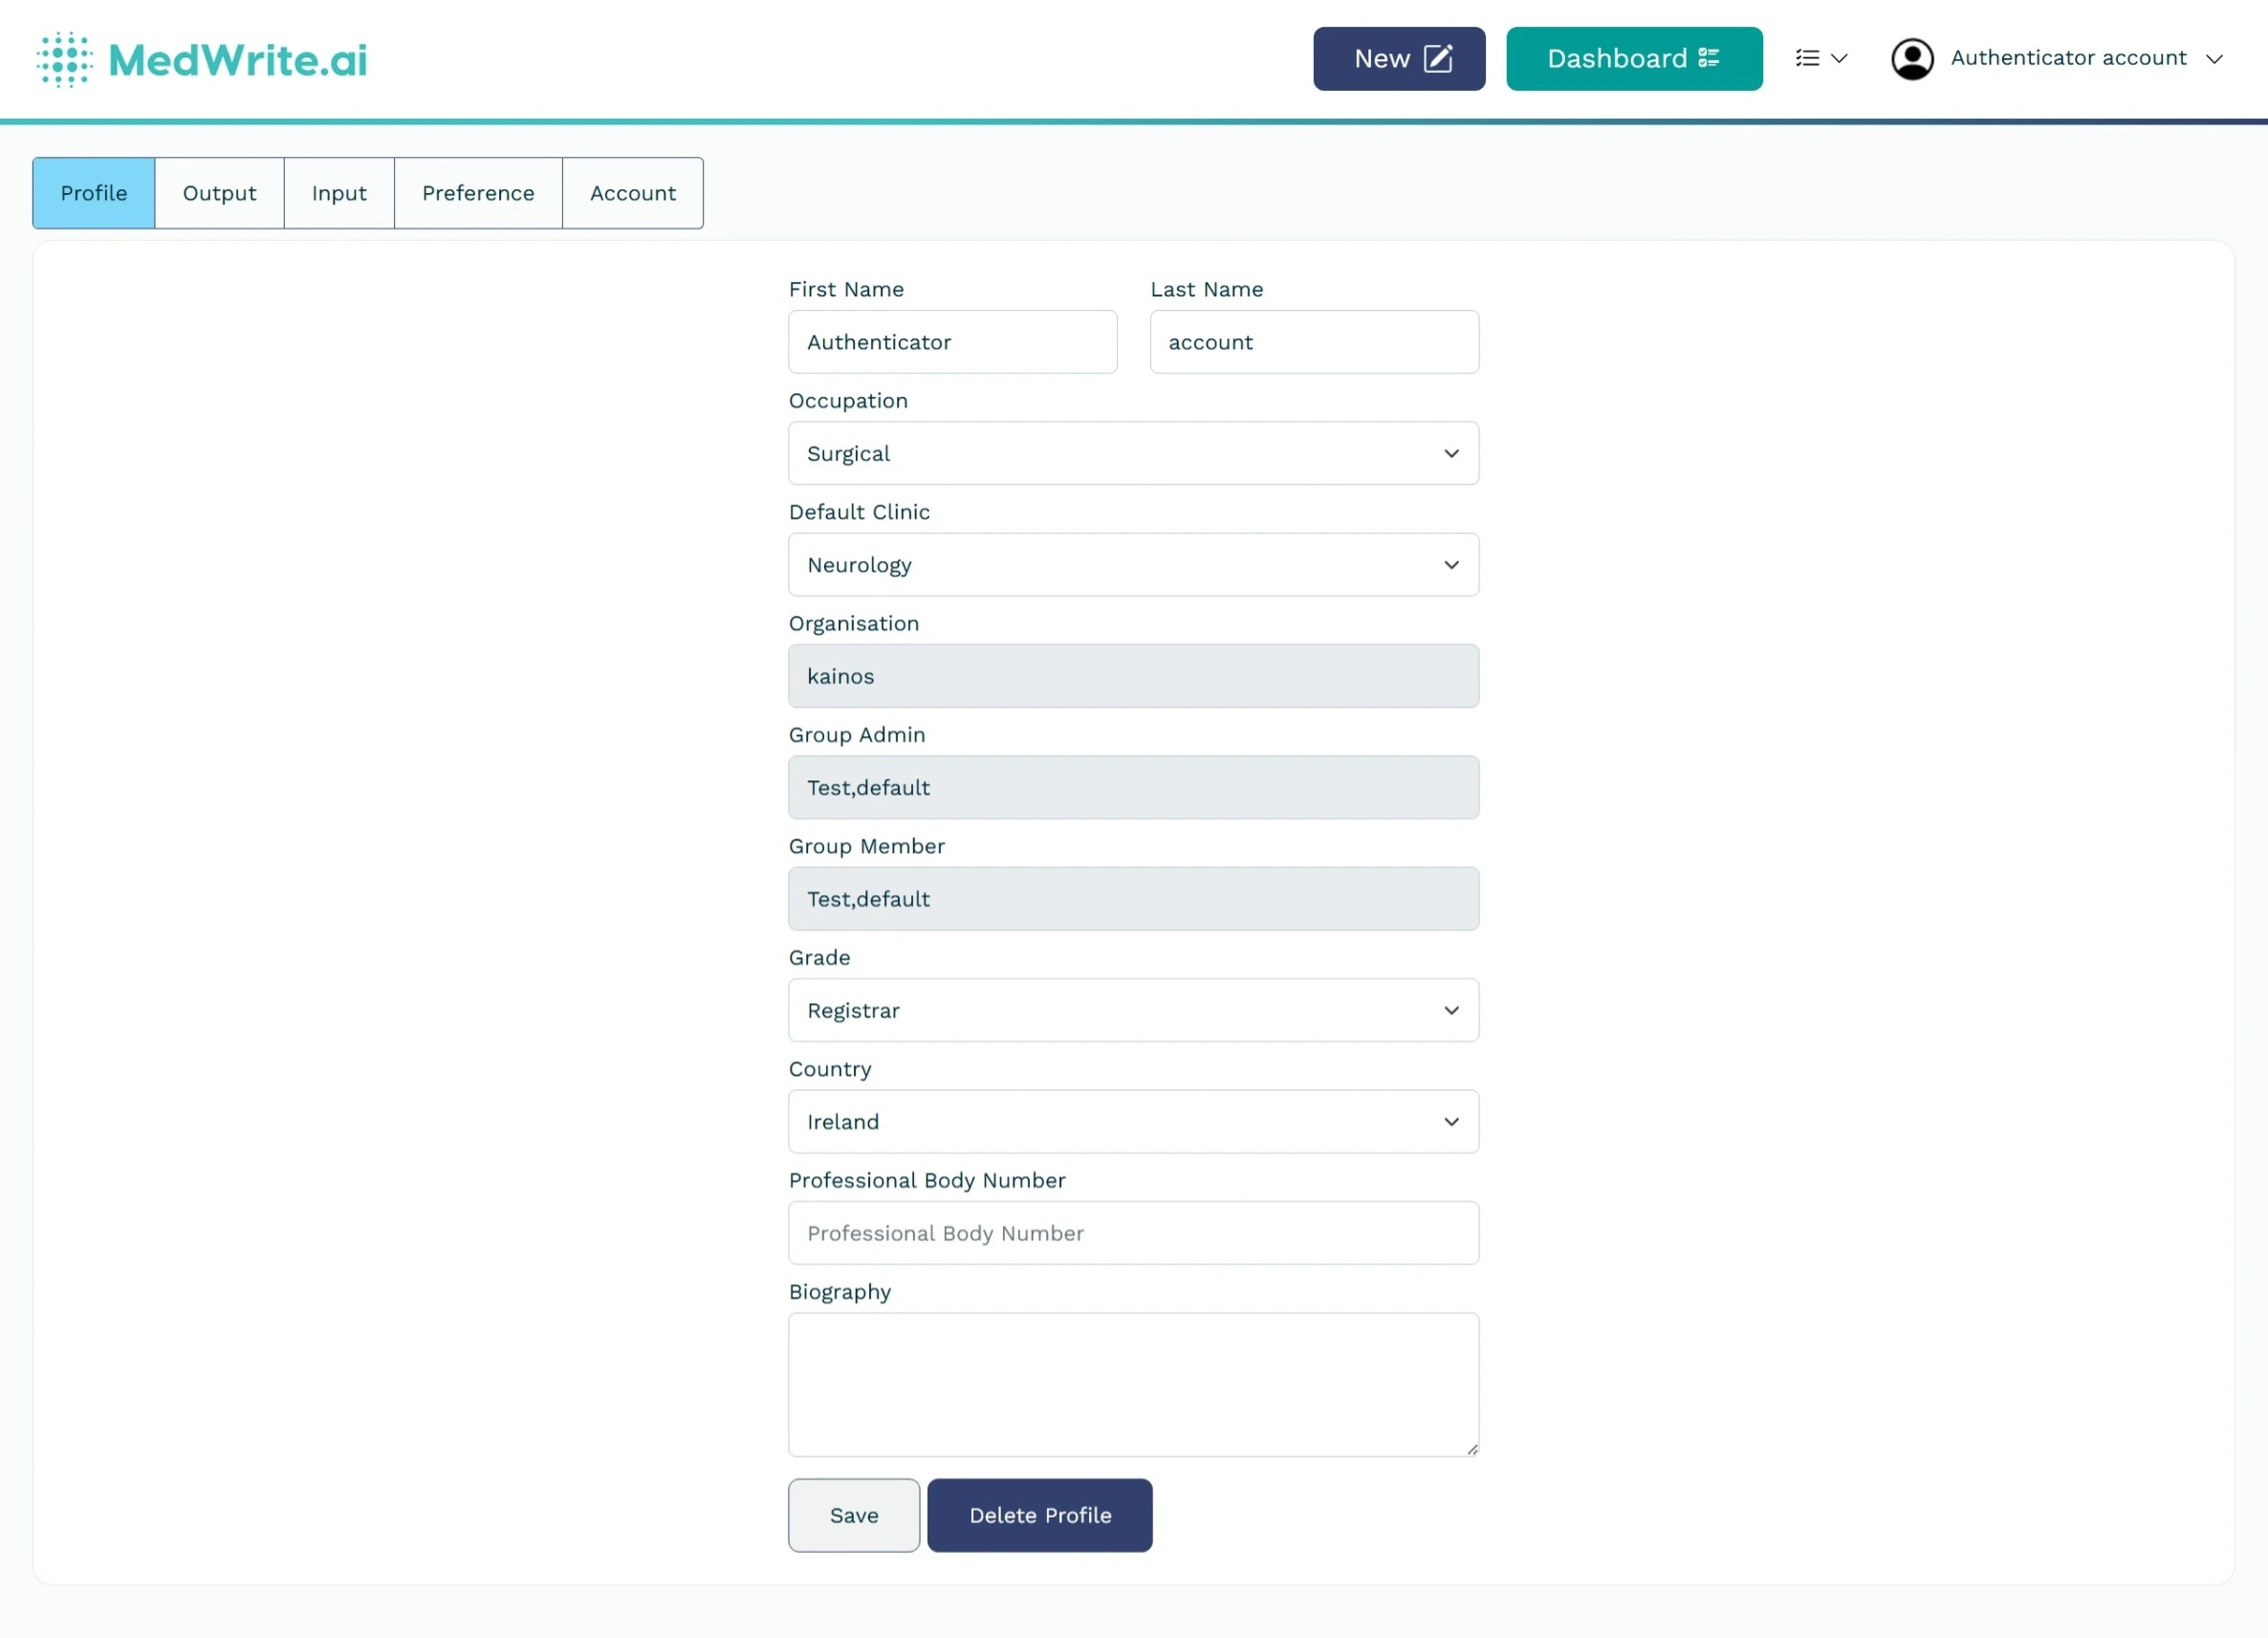Click the New button
The image size is (2268, 1638).
[x=1398, y=58]
